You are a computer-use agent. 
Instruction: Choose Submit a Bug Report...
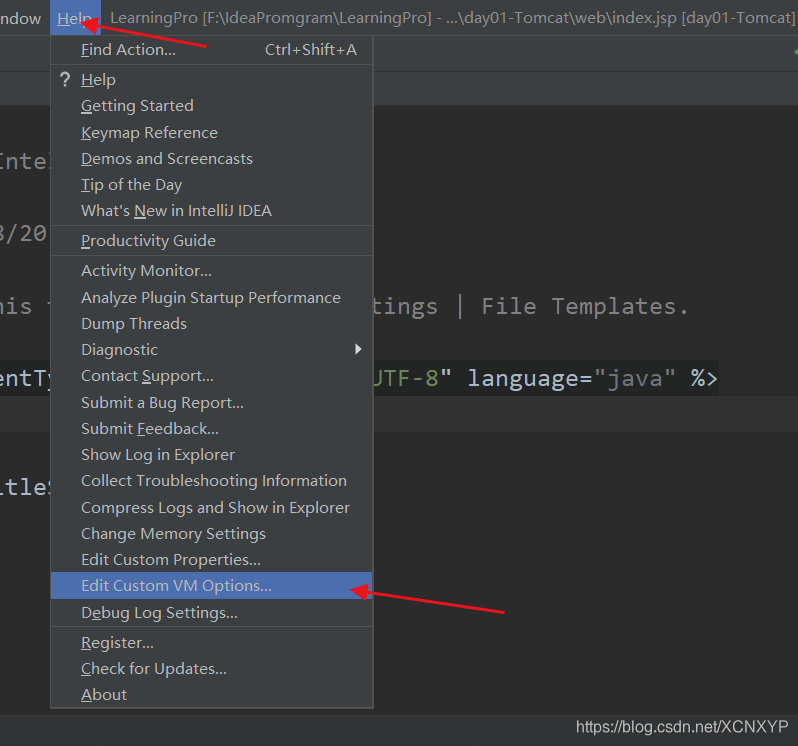(x=211, y=403)
